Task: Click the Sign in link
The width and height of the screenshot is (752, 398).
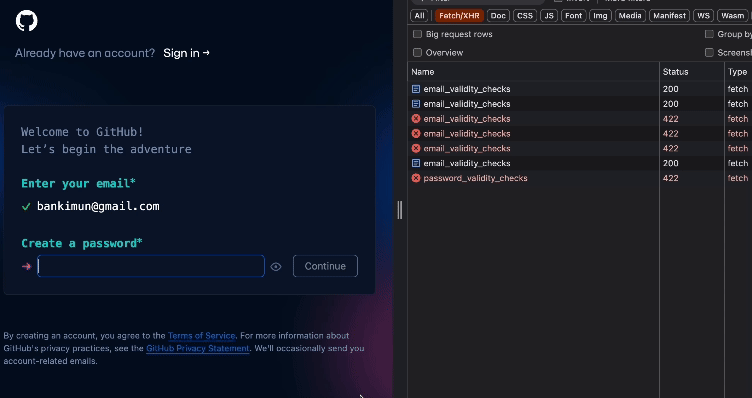Action: point(187,53)
